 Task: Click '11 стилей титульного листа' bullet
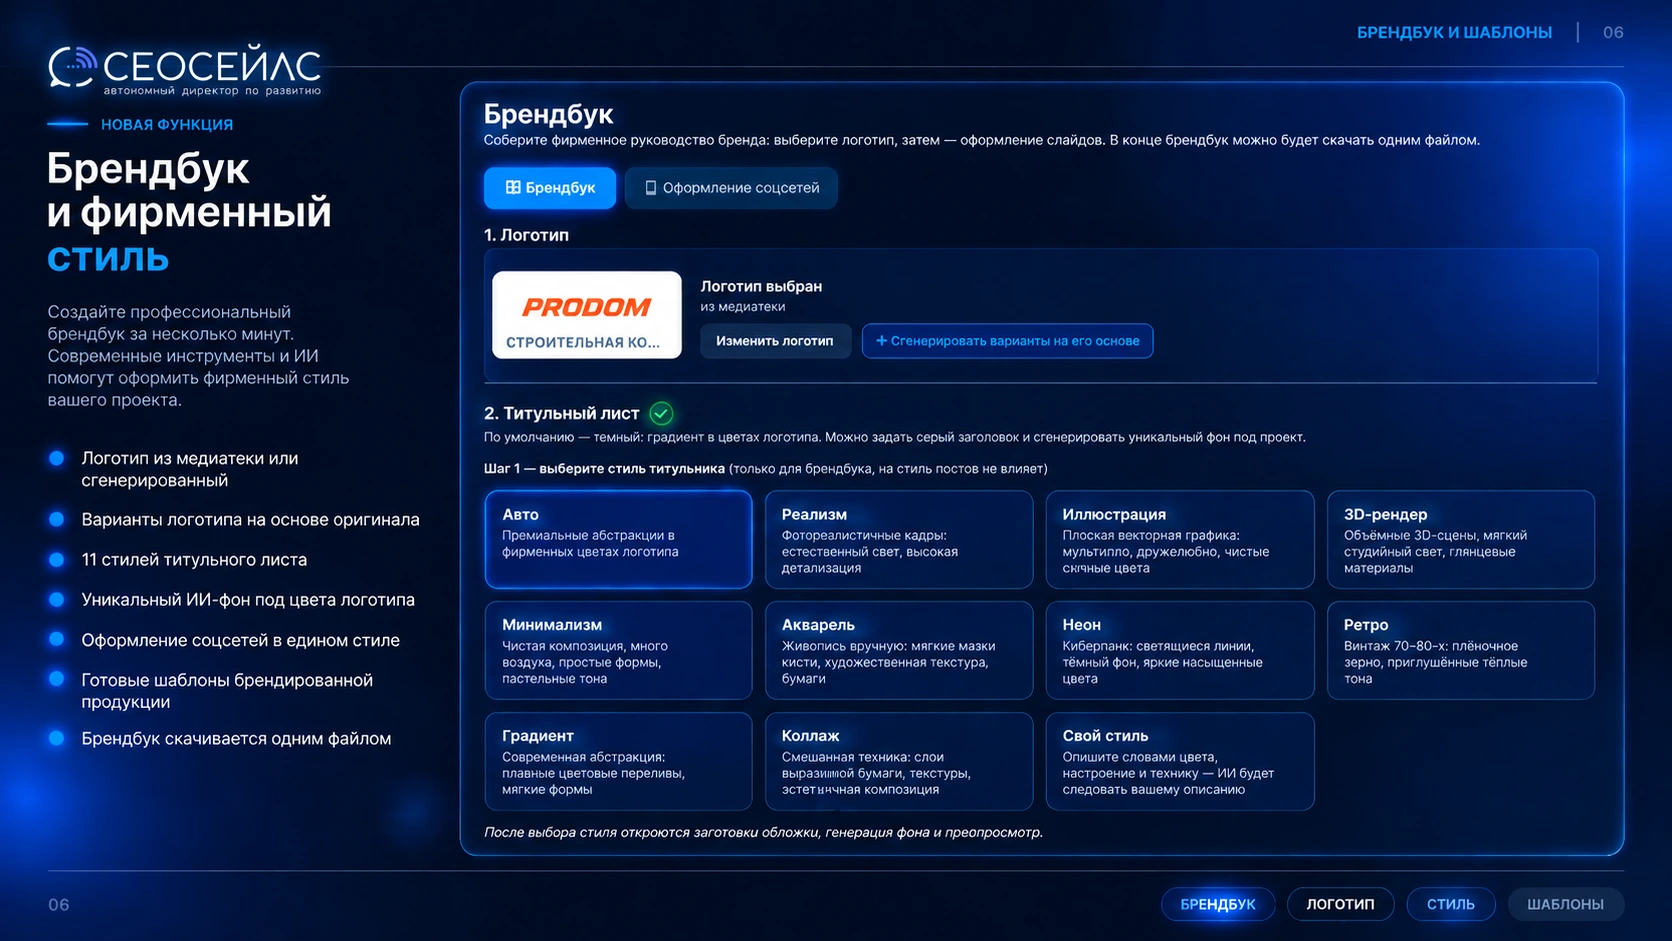tap(194, 560)
